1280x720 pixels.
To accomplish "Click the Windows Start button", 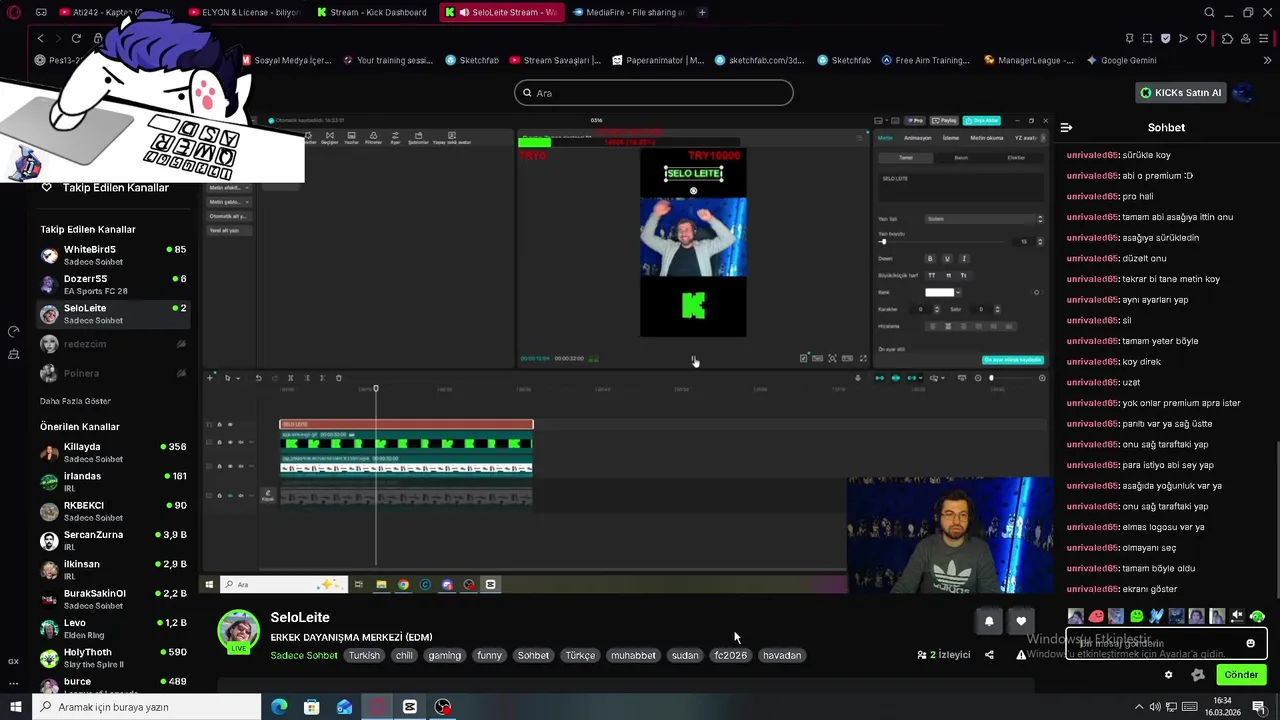I will point(14,707).
